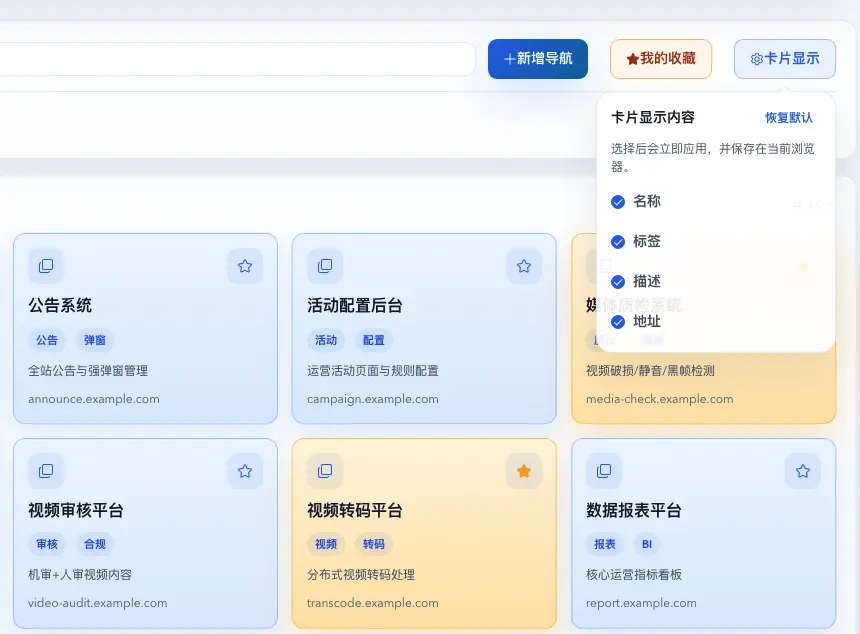Open 我的收藏 favorites
Screen dimensions: 860x634
pyautogui.click(x=661, y=59)
